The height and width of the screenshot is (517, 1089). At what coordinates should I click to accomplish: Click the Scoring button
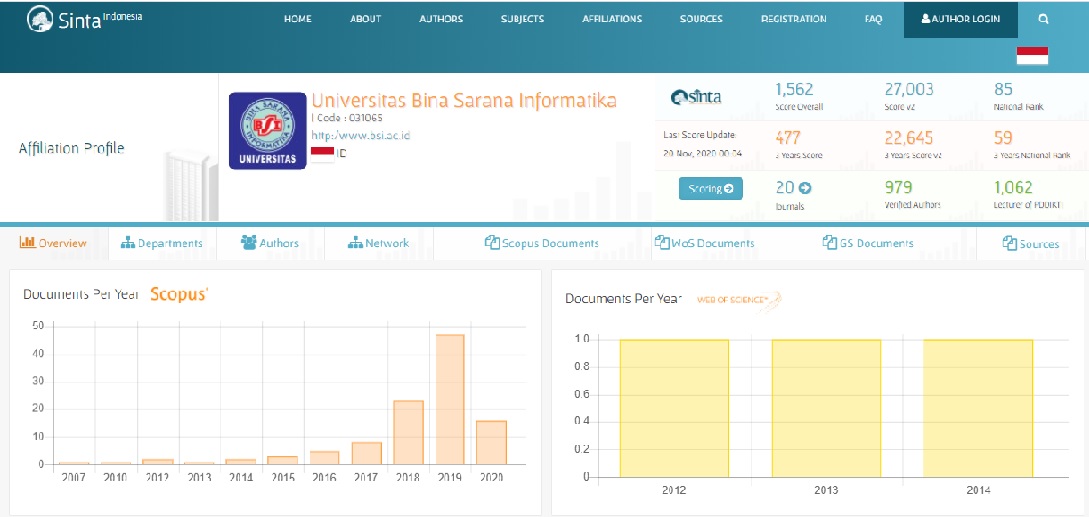pyautogui.click(x=710, y=188)
